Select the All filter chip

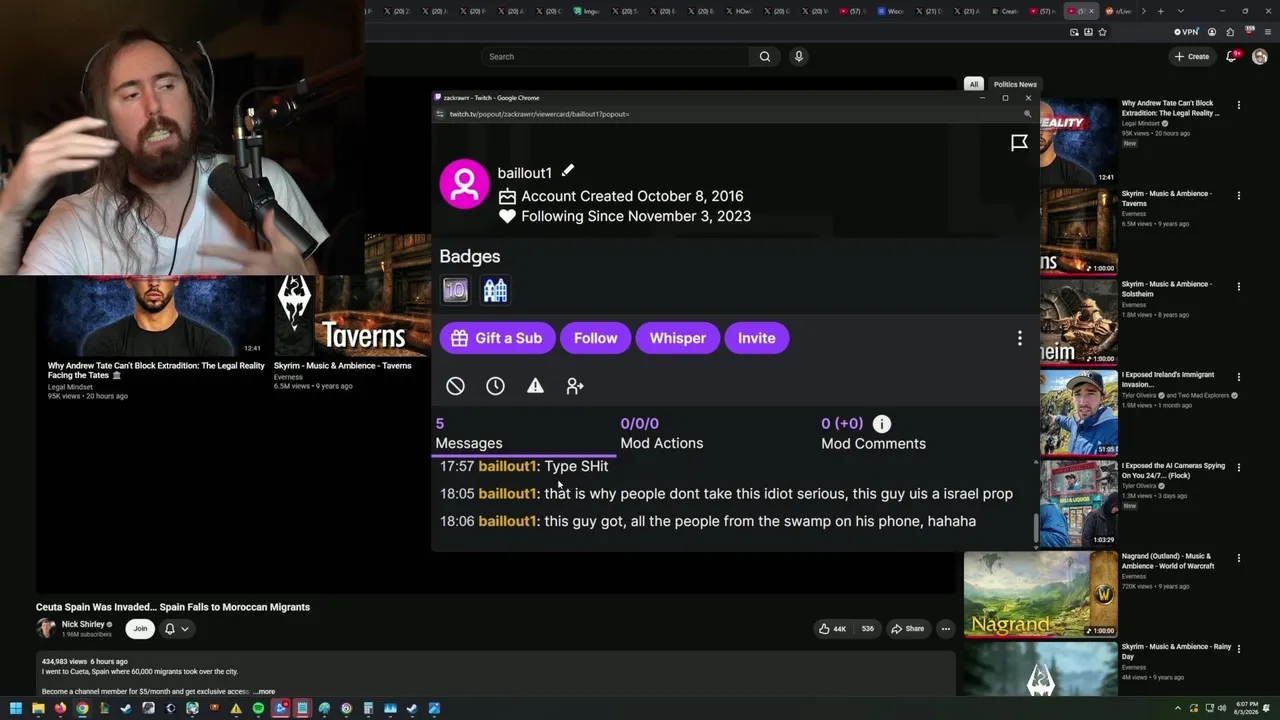click(973, 84)
